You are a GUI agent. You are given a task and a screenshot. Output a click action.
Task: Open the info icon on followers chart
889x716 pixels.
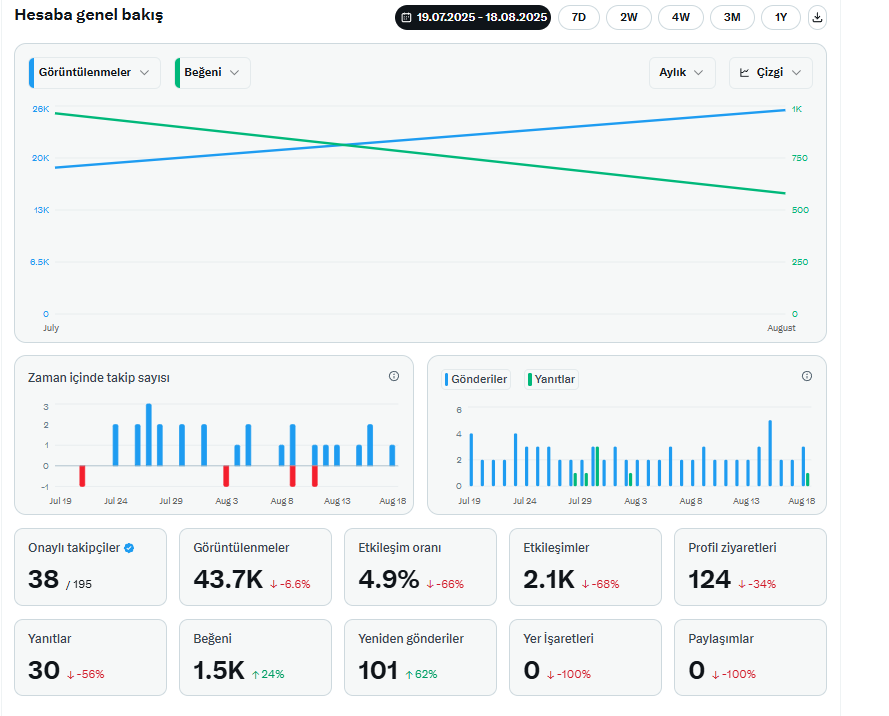tap(393, 376)
